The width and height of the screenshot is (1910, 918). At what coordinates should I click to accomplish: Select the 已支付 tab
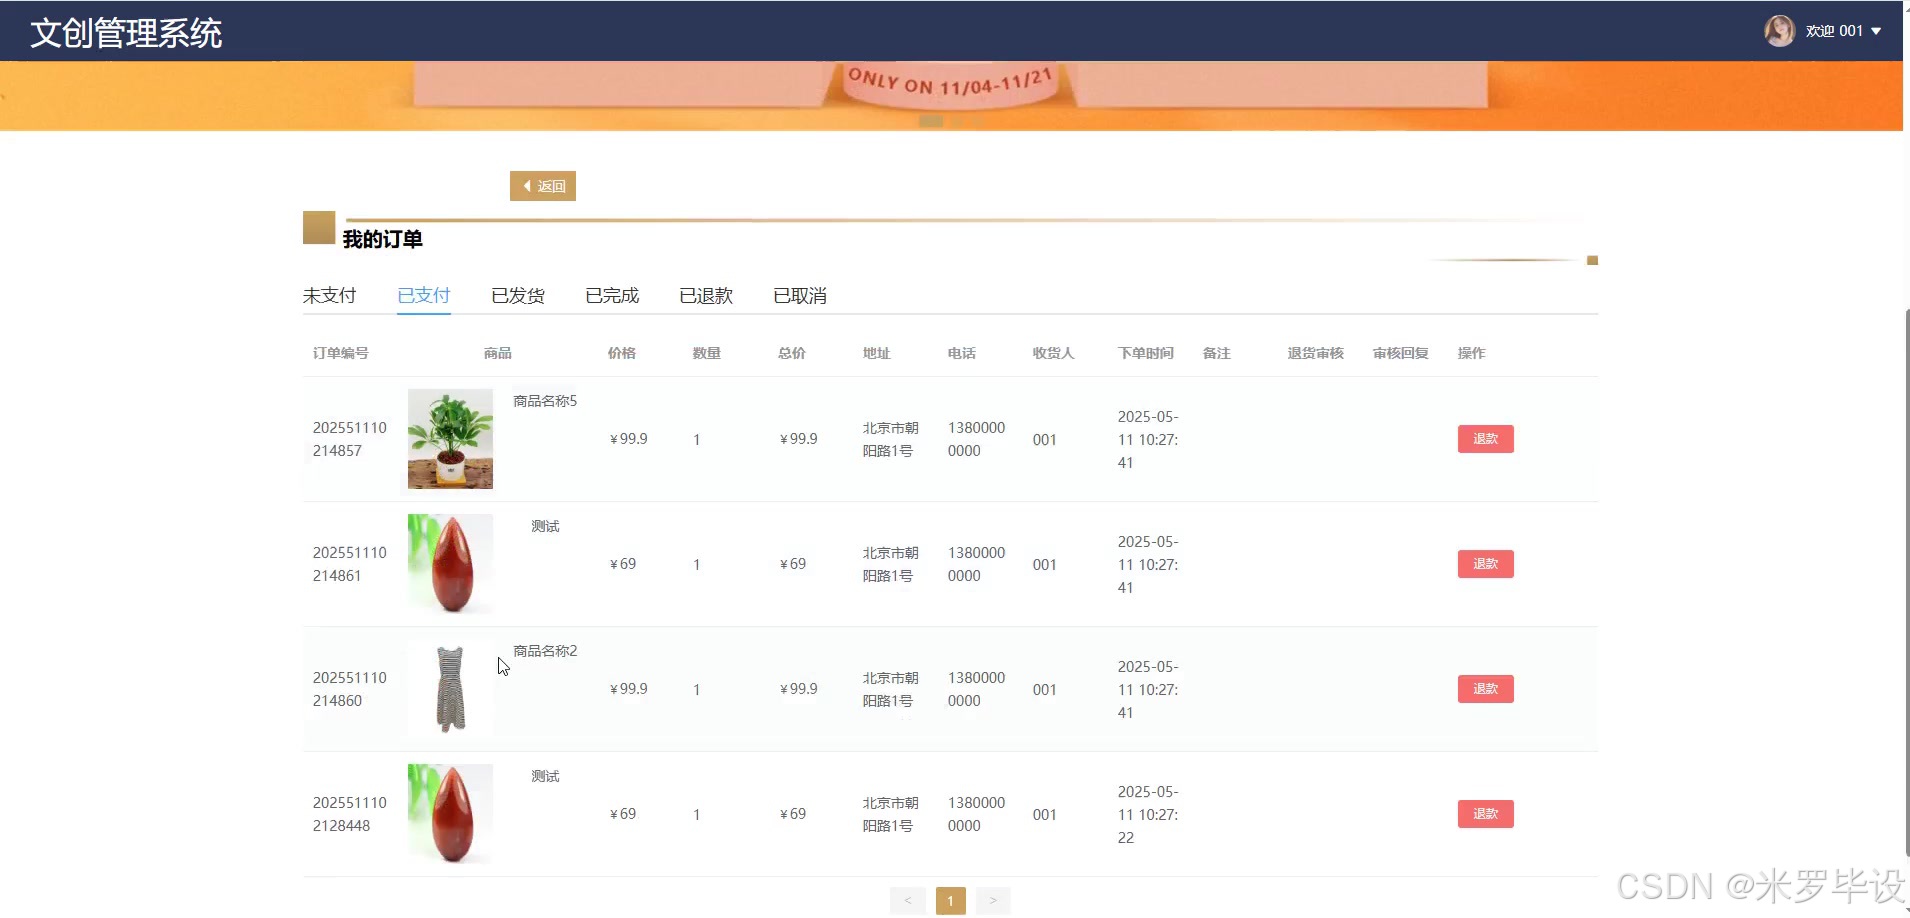pos(424,296)
